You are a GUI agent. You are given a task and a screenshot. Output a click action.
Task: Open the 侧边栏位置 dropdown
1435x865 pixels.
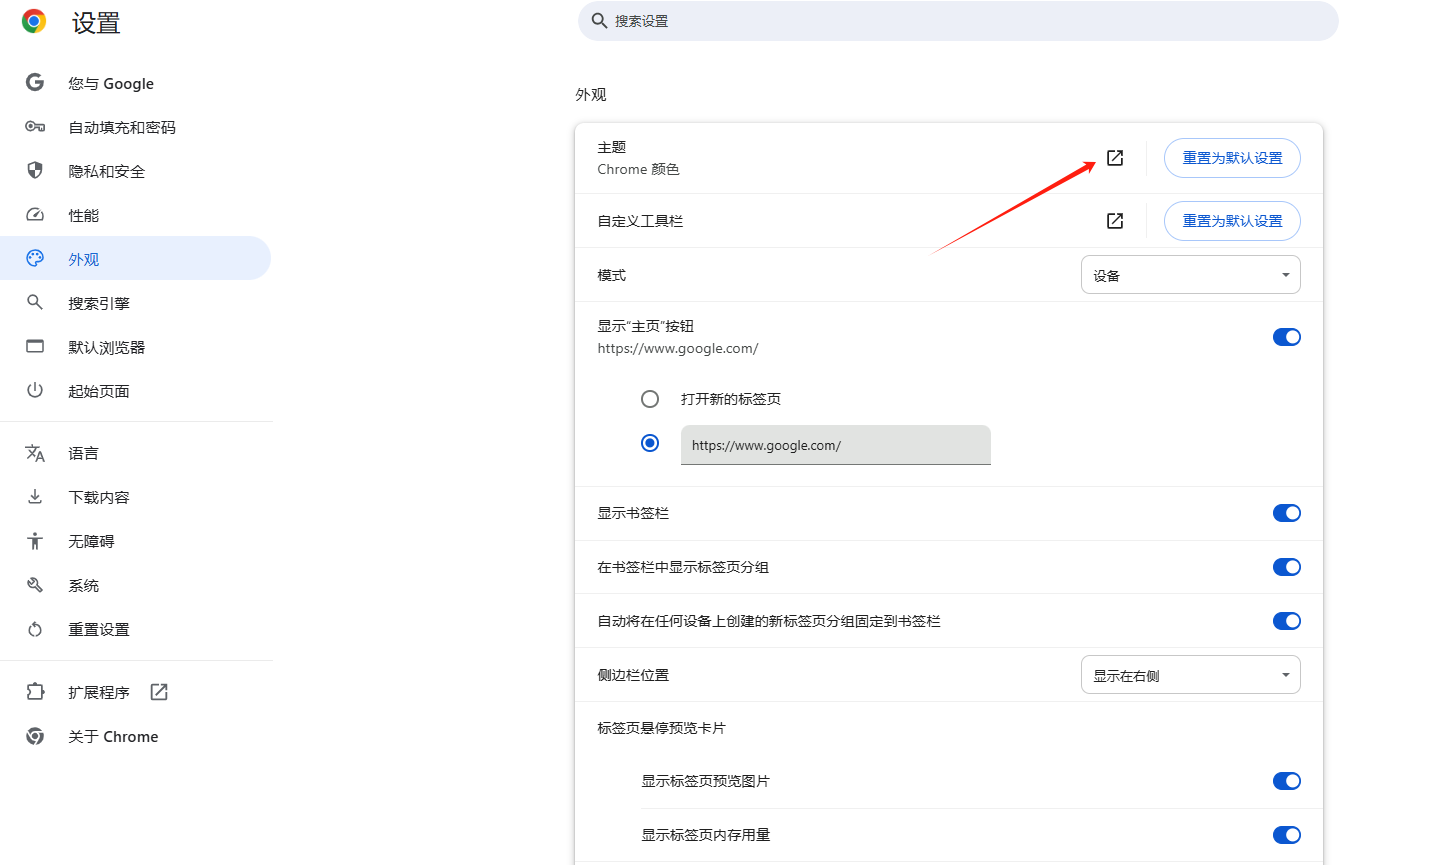[x=1191, y=675]
